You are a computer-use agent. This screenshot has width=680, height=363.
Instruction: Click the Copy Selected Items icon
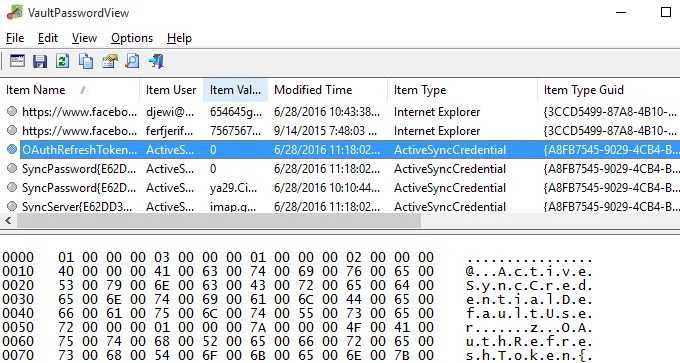pos(86,61)
